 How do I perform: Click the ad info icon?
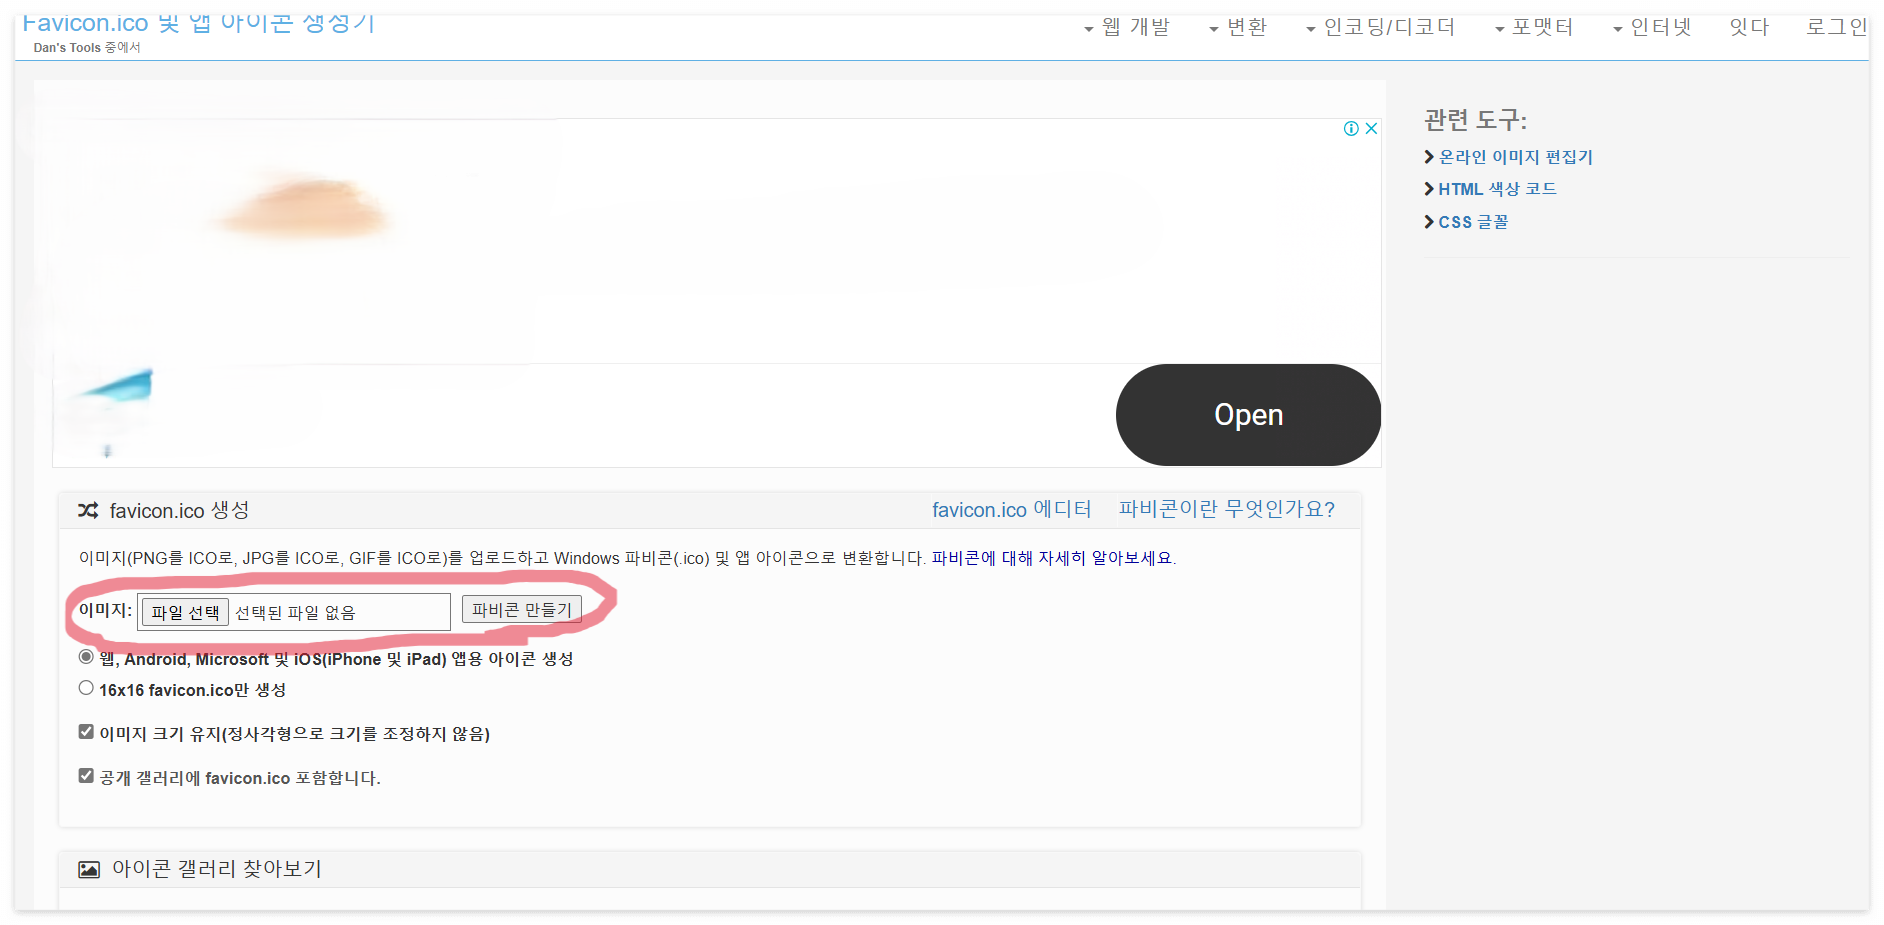pyautogui.click(x=1351, y=128)
